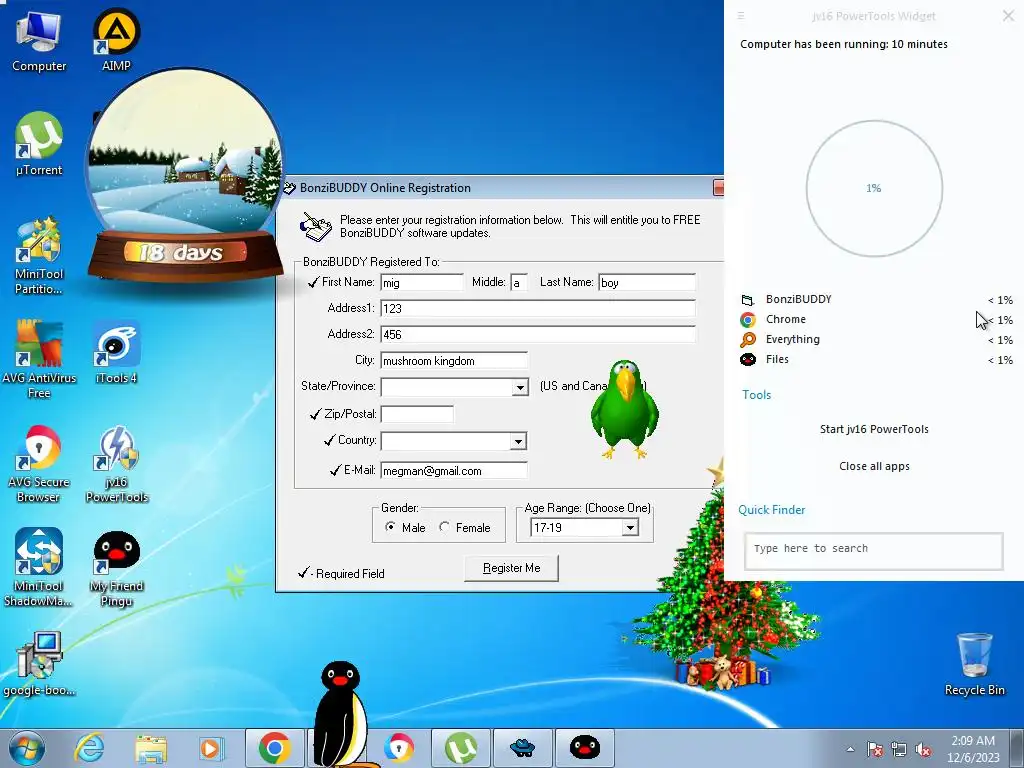Expand the State/Province dropdown
The image size is (1024, 768).
[x=520, y=387]
